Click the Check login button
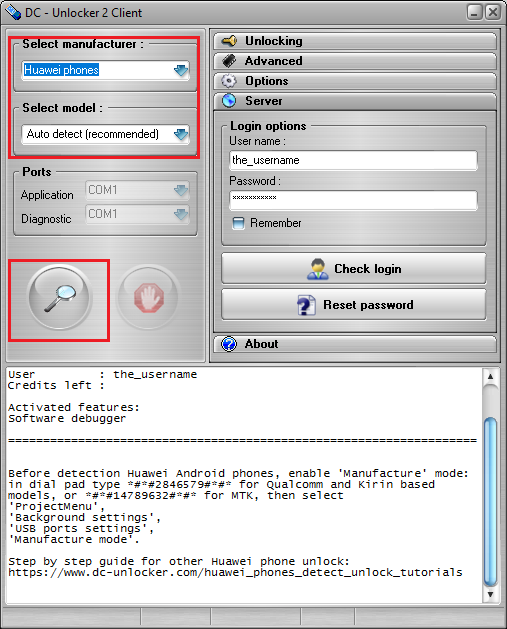507x629 pixels. 354,268
